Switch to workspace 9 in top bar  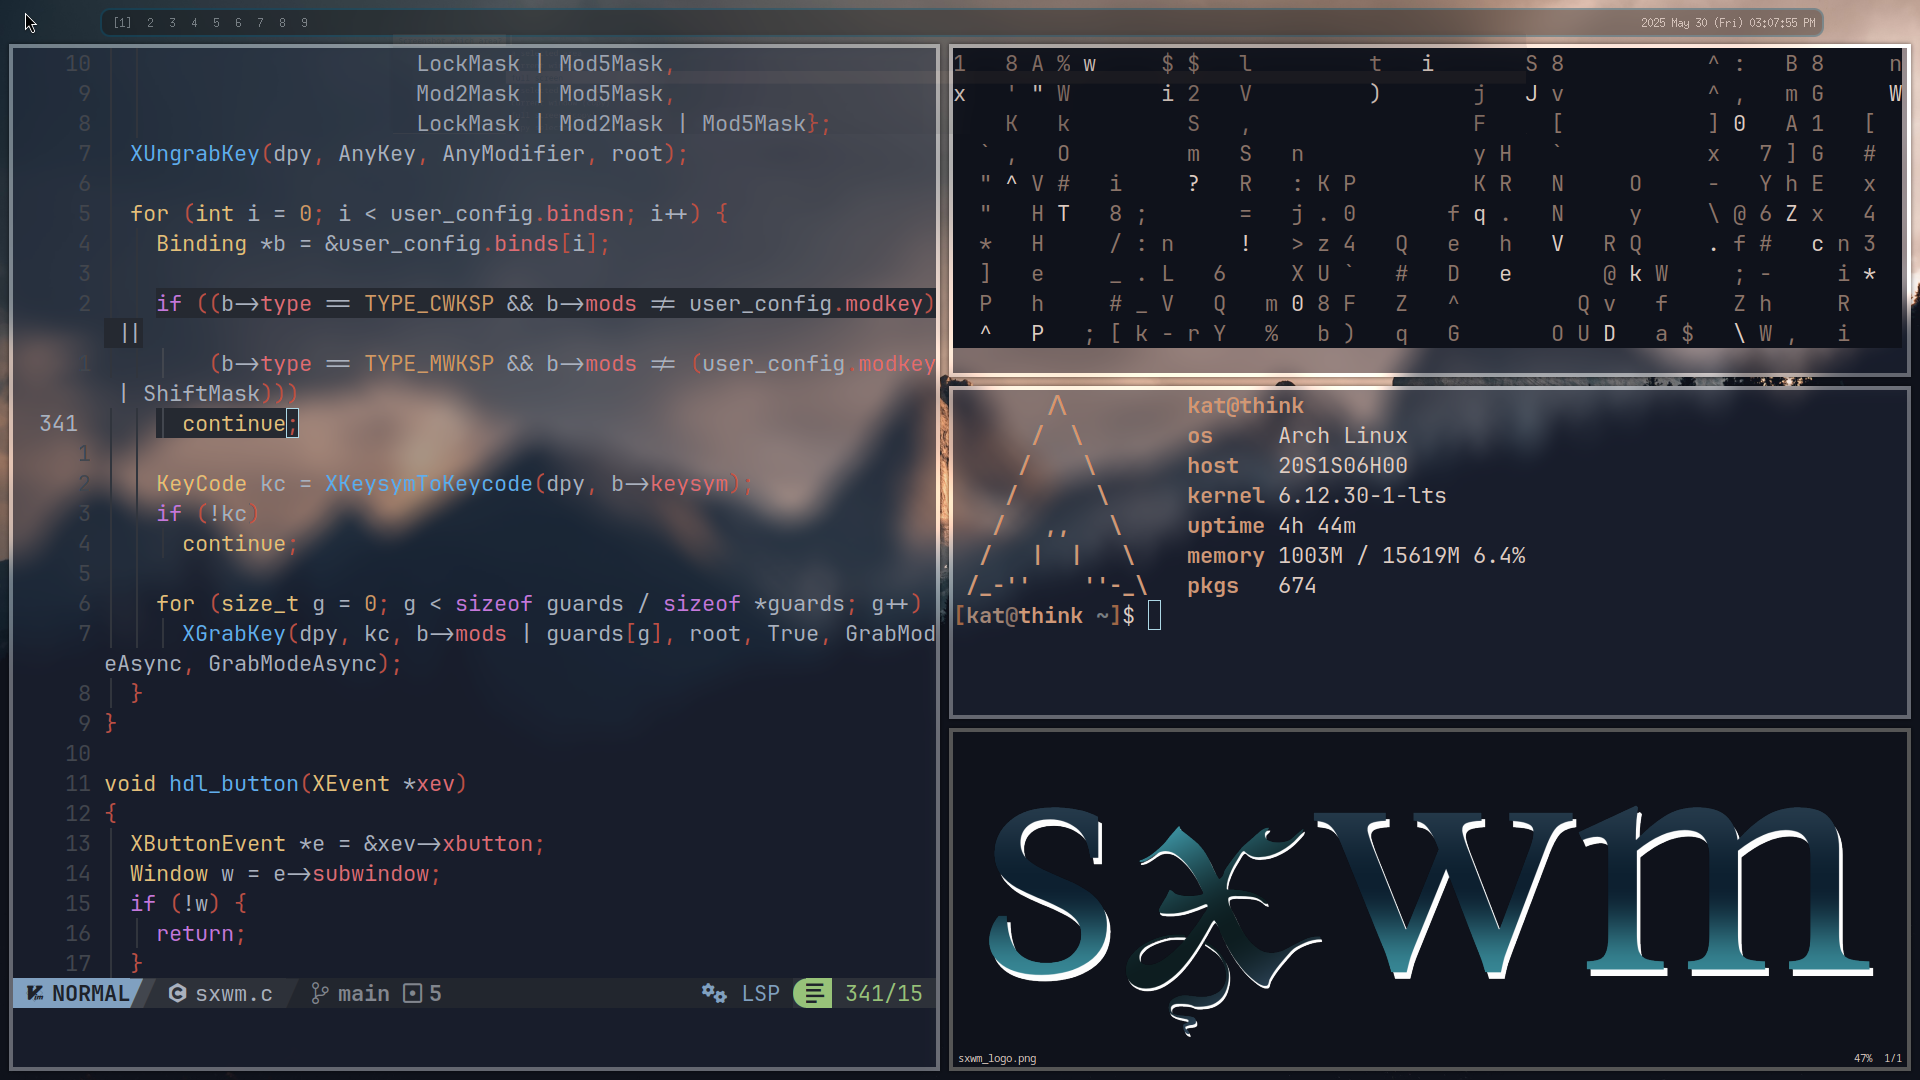coord(304,22)
